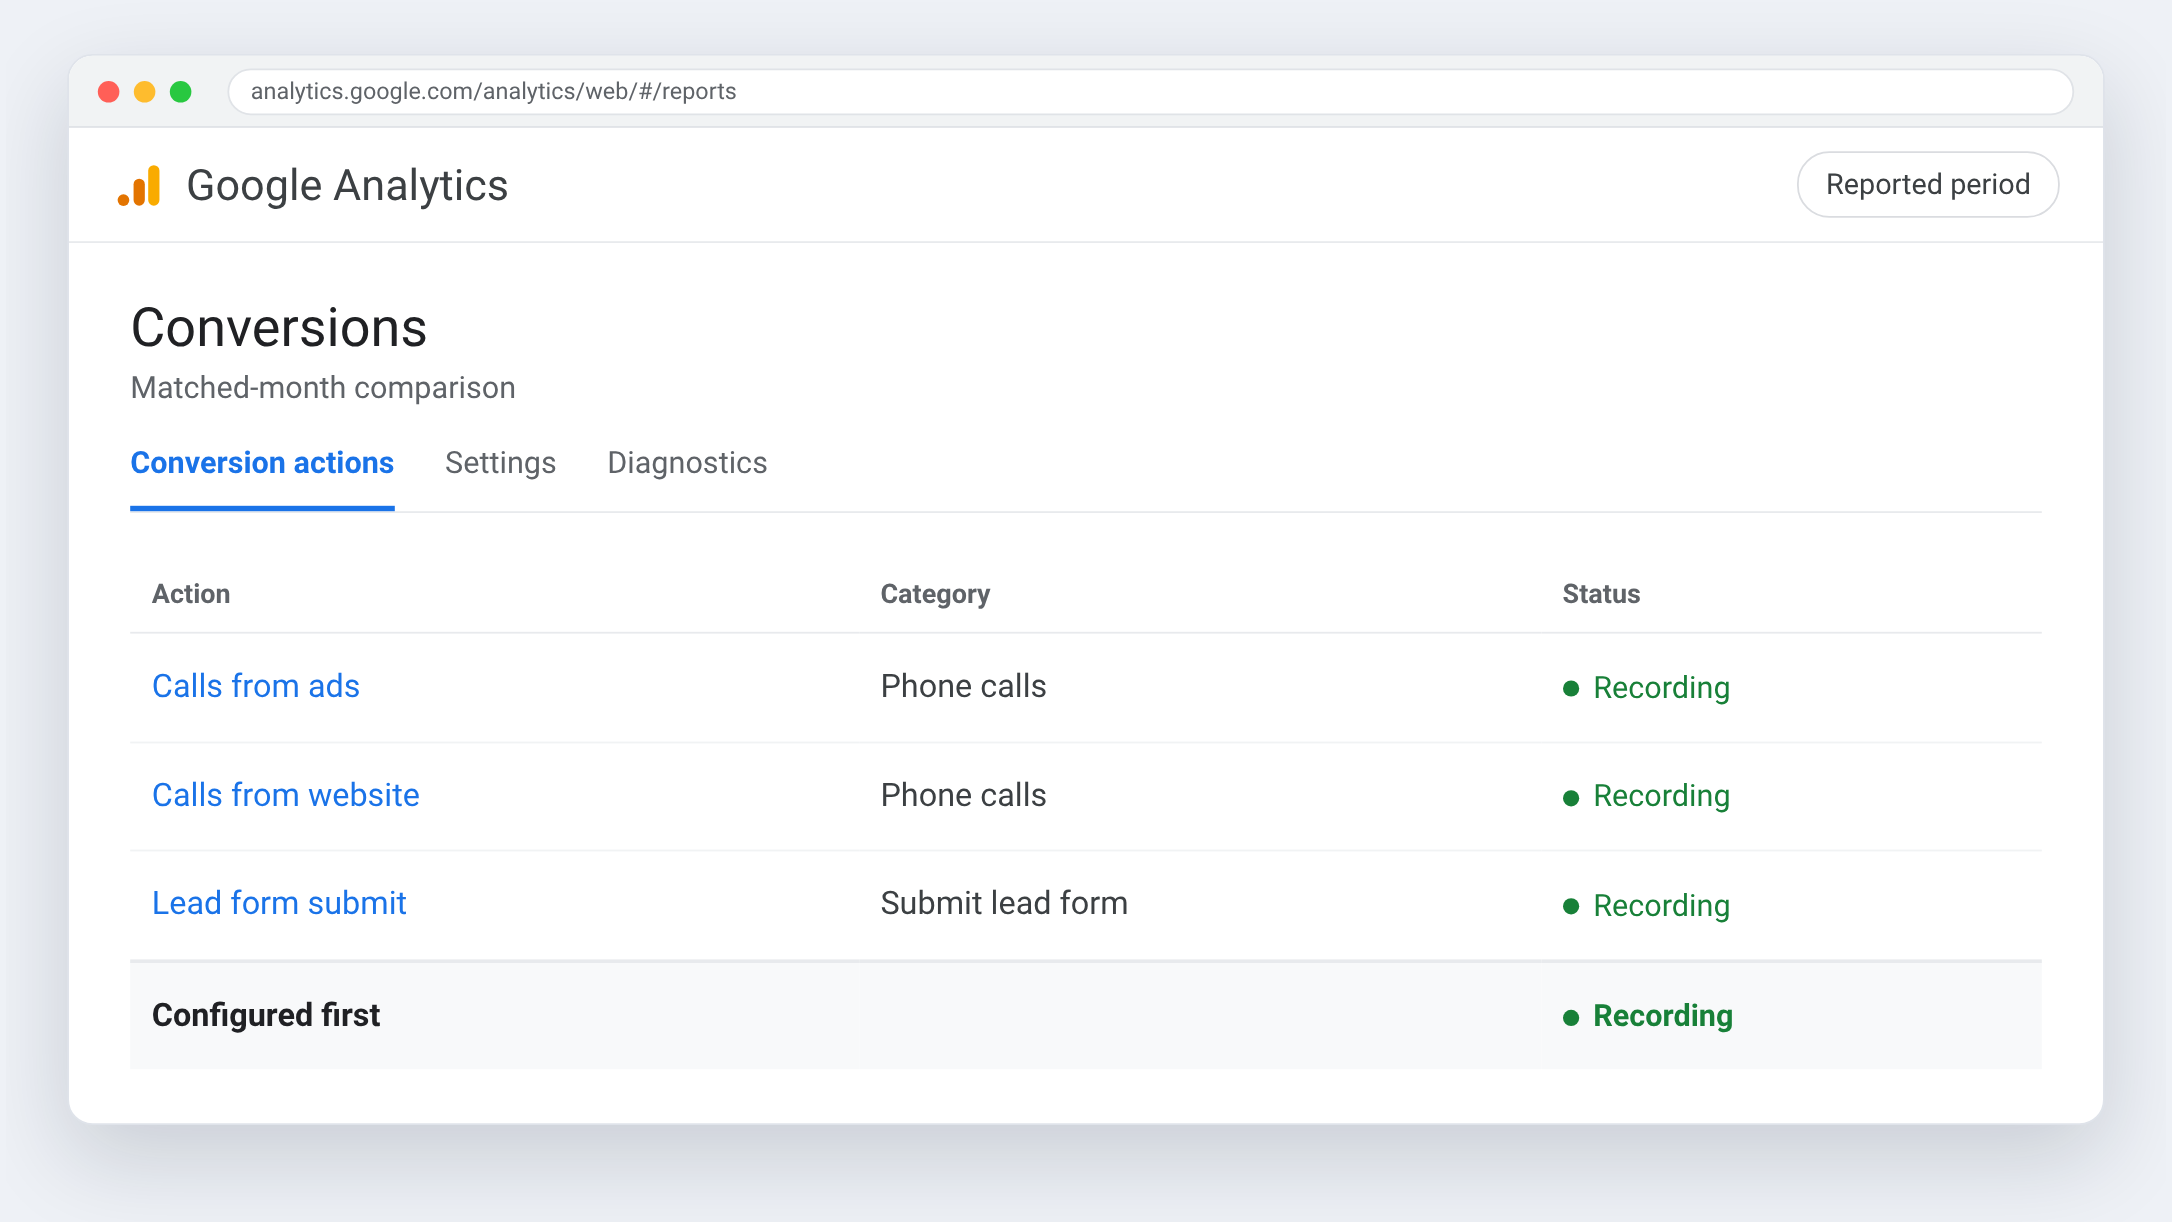Select the Conversion actions tab
Viewport: 2172px width, 1222px height.
click(262, 463)
